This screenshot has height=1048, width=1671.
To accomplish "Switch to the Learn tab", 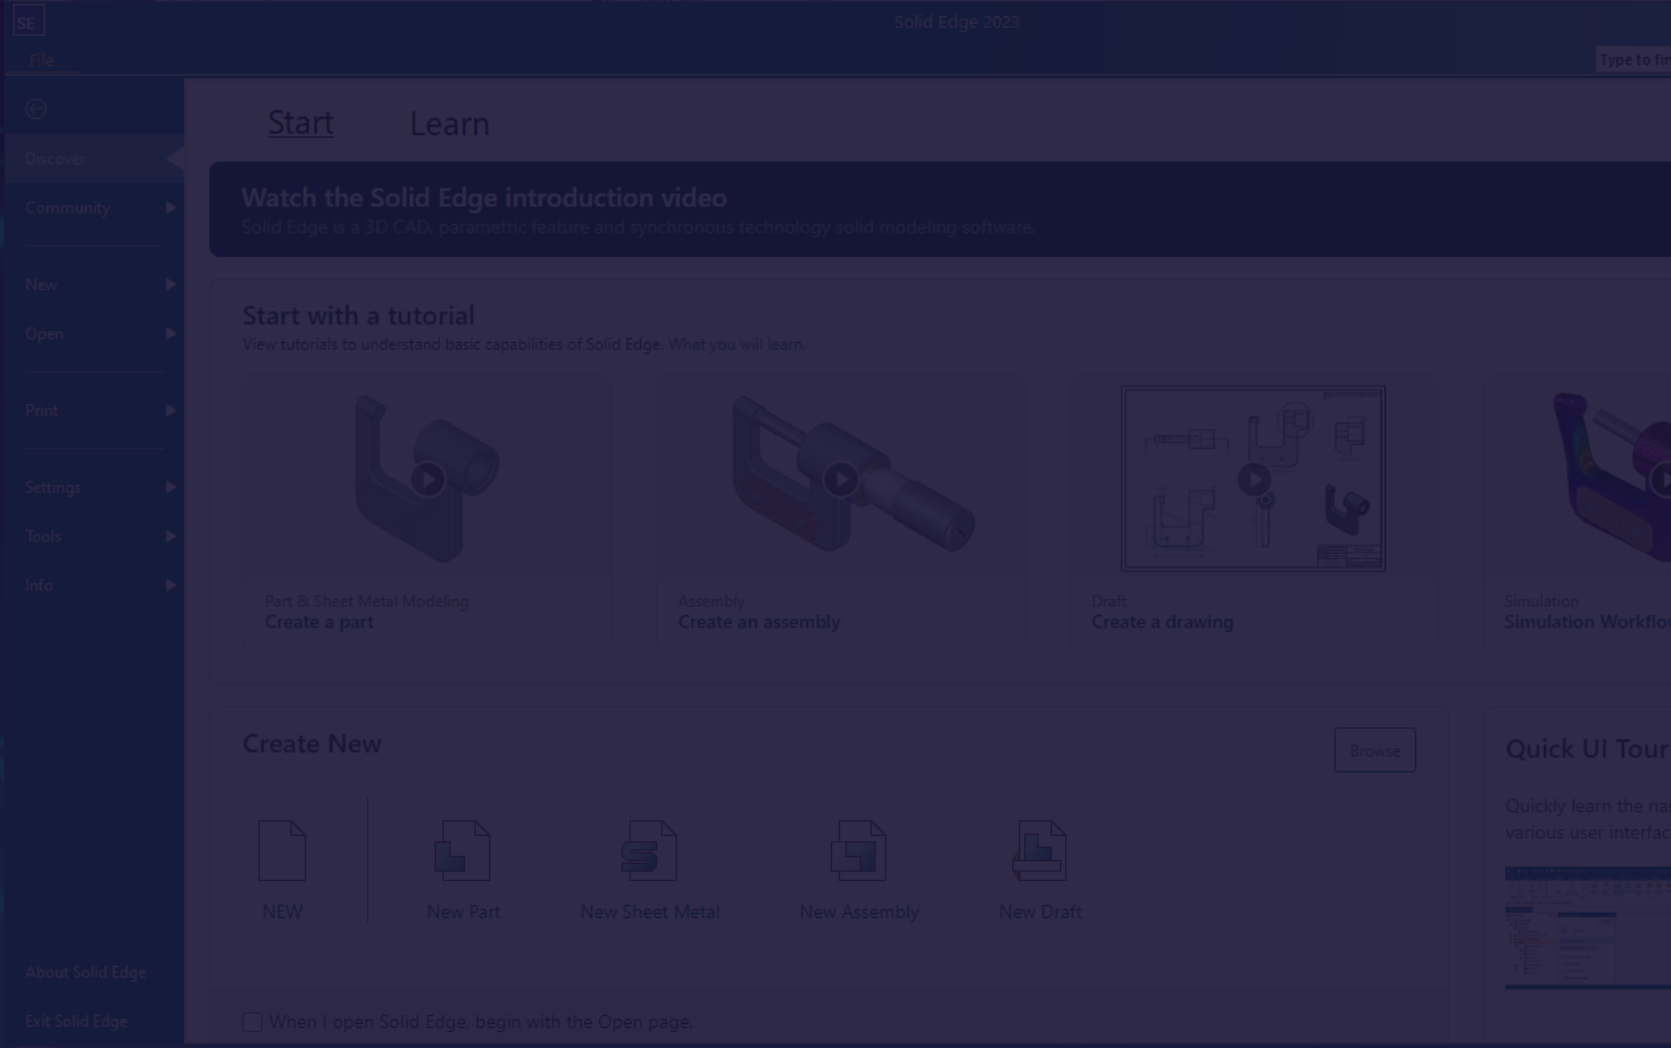I will (449, 124).
